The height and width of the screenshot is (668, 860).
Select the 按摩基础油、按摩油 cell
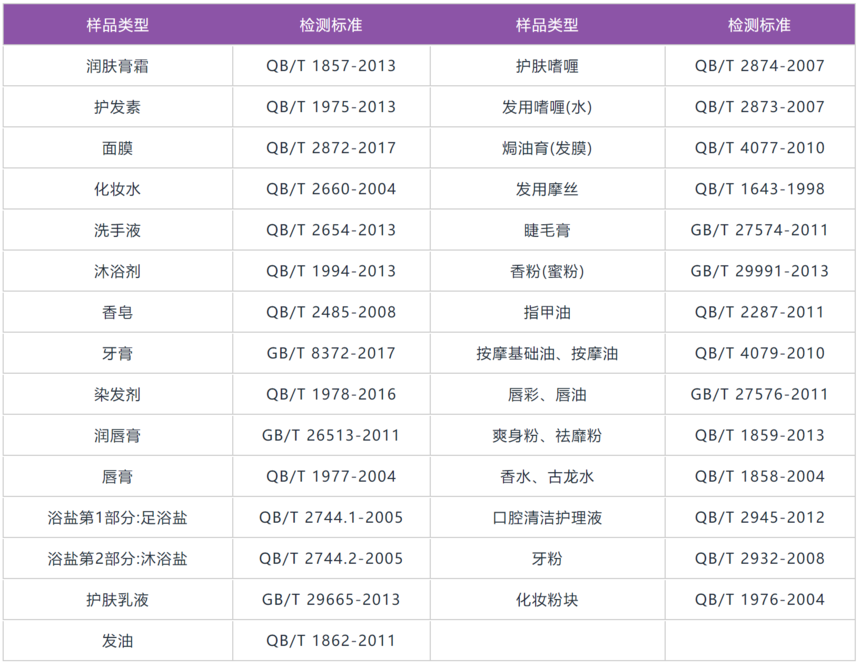[x=547, y=353]
